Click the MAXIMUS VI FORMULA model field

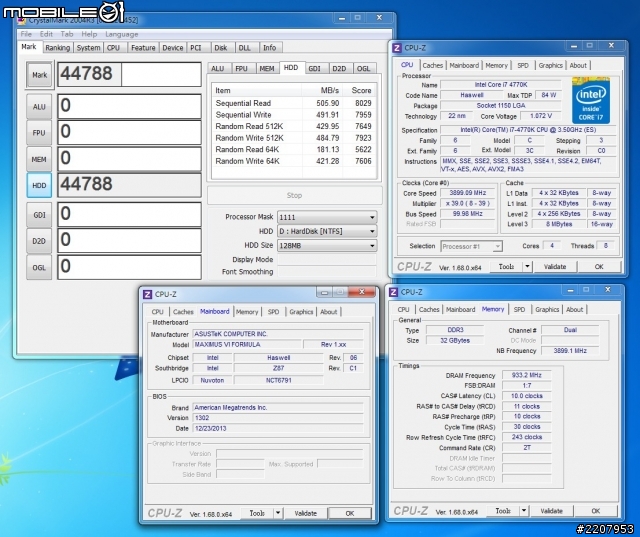[x=247, y=344]
